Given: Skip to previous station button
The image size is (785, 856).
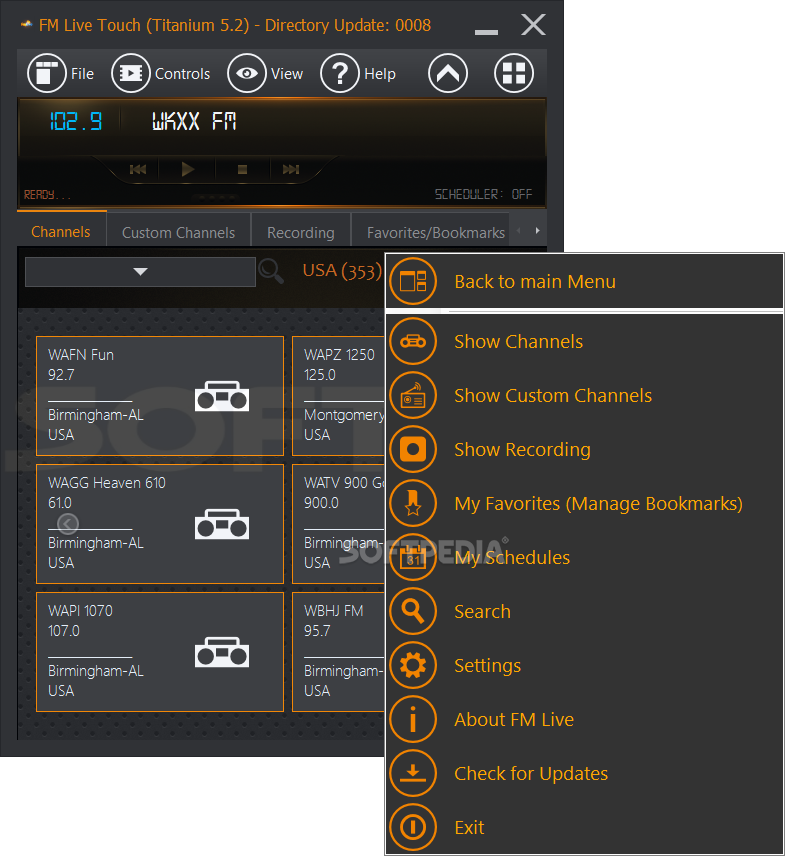Looking at the screenshot, I should pos(138,170).
